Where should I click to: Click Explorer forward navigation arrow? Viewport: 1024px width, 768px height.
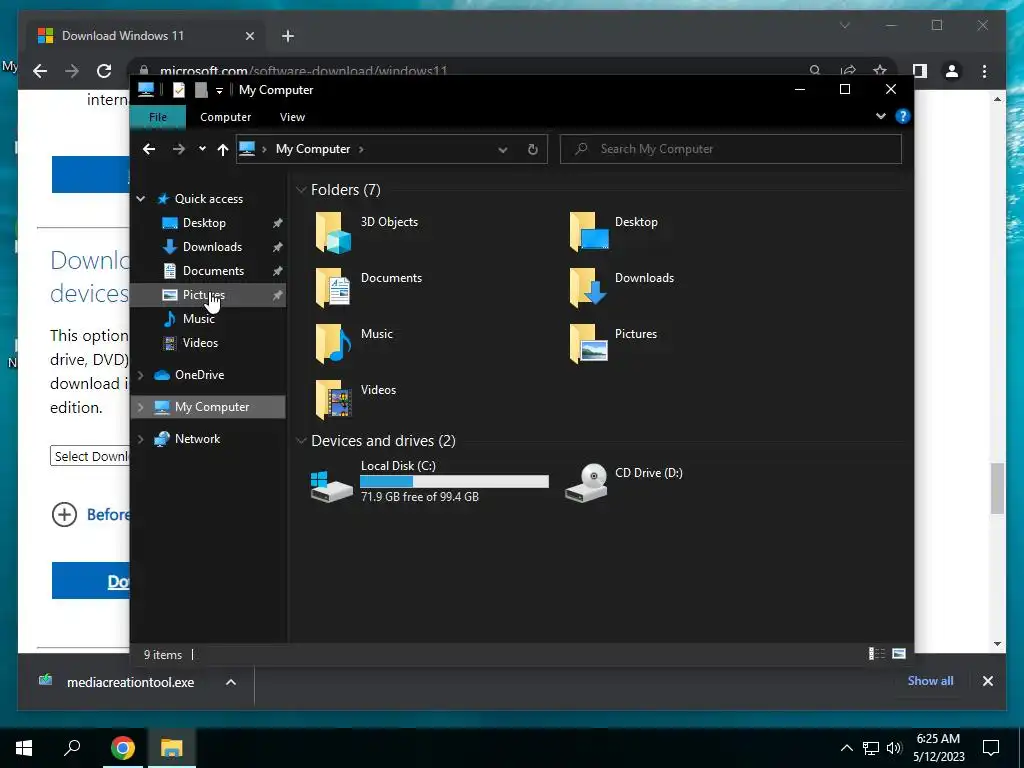[178, 149]
